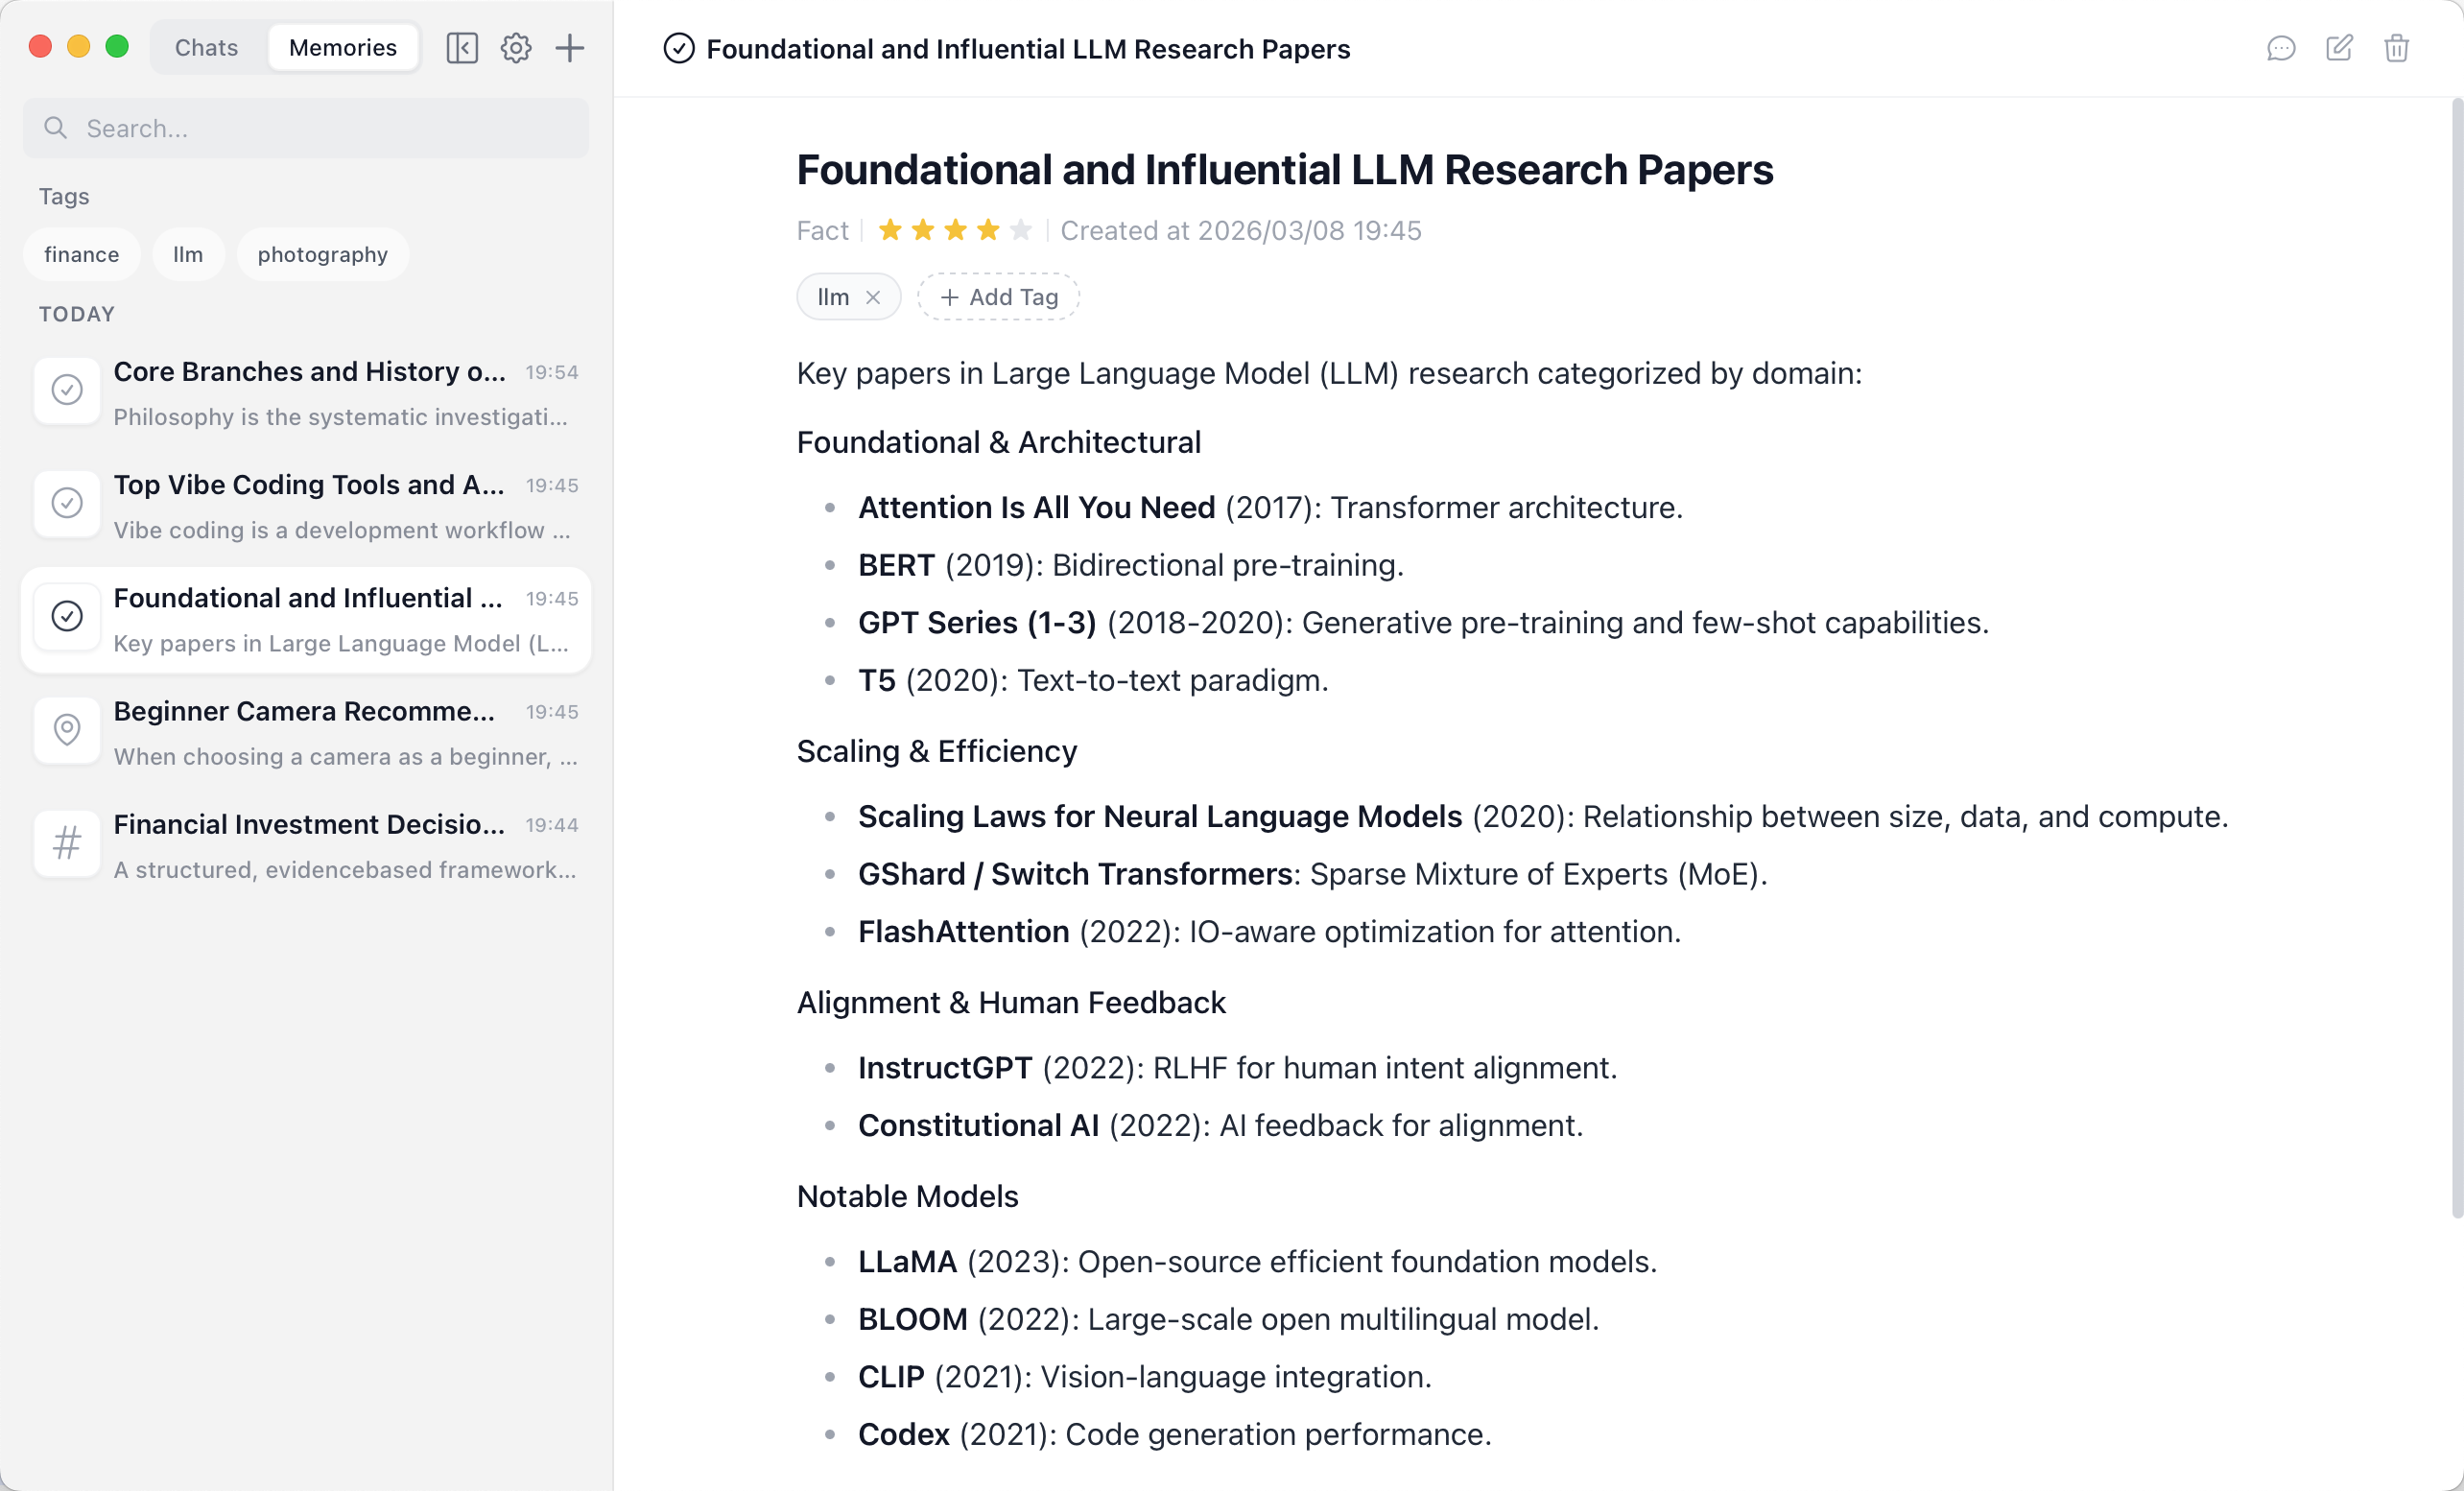This screenshot has width=2464, height=1491.
Task: Set rating to five stars
Action: (x=1020, y=231)
